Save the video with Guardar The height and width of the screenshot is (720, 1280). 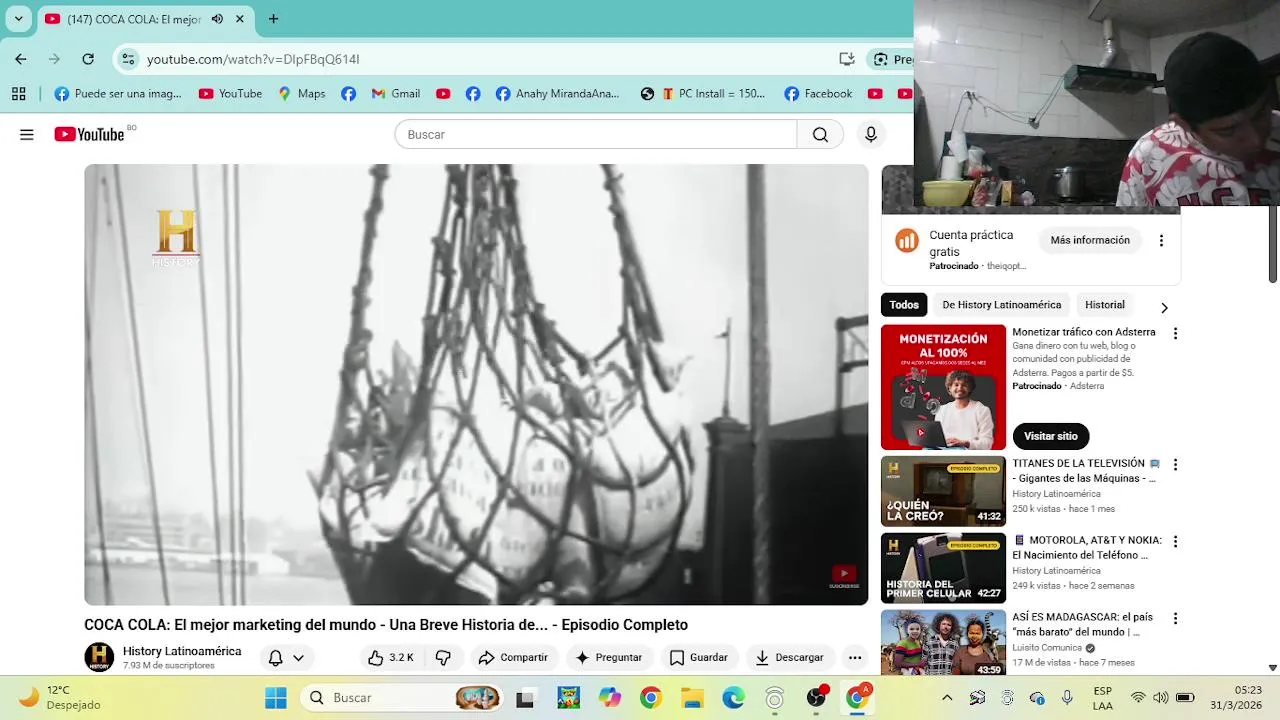[698, 657]
